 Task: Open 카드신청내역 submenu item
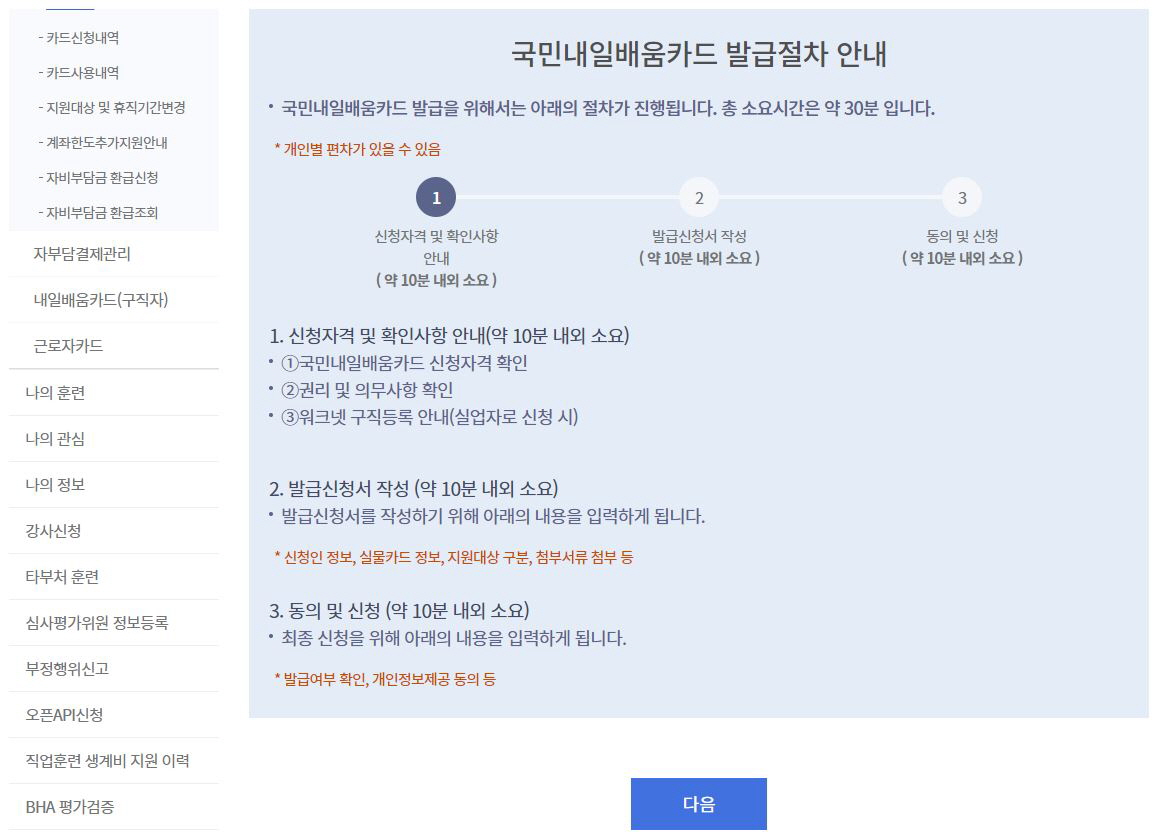[x=79, y=38]
